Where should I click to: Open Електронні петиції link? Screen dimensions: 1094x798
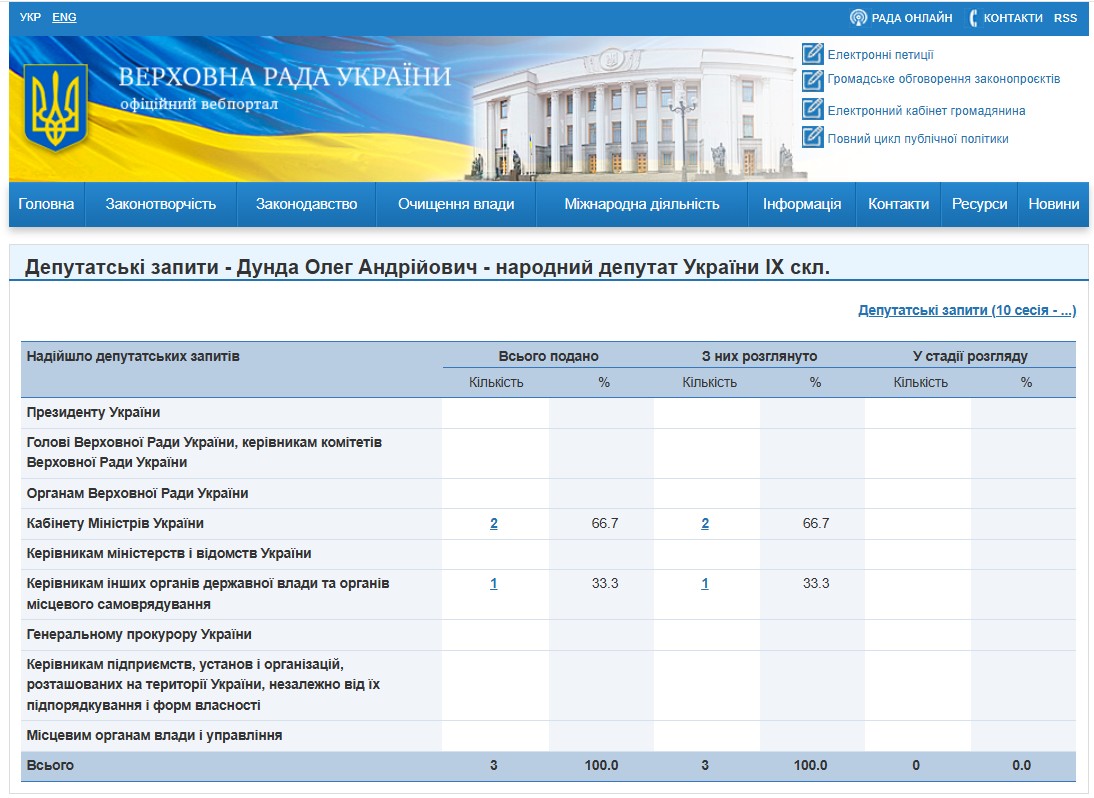880,54
